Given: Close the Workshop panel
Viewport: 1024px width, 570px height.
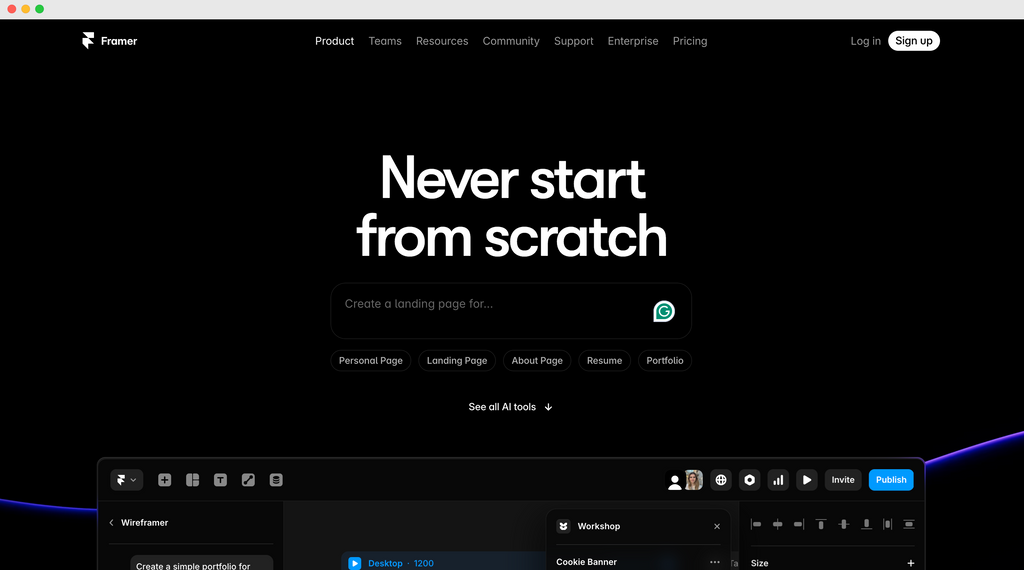Looking at the screenshot, I should (717, 526).
